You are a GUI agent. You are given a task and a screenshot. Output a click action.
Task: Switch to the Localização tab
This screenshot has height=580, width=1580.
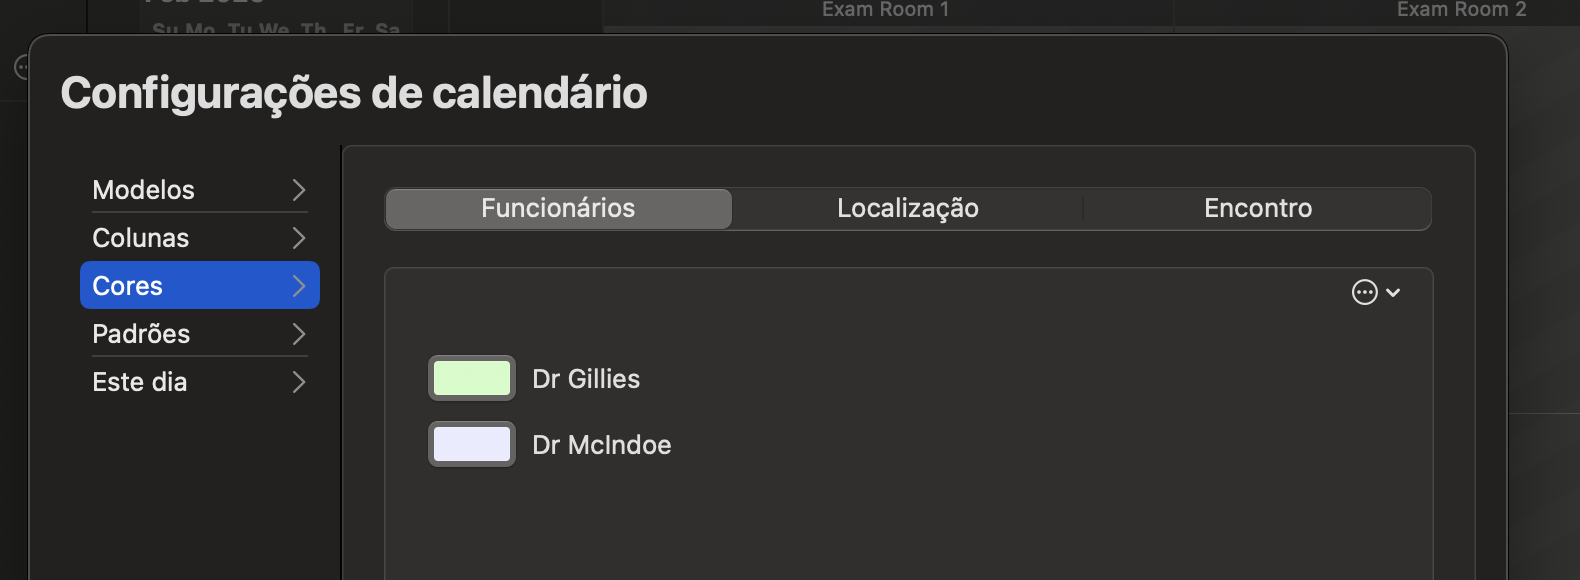[908, 208]
